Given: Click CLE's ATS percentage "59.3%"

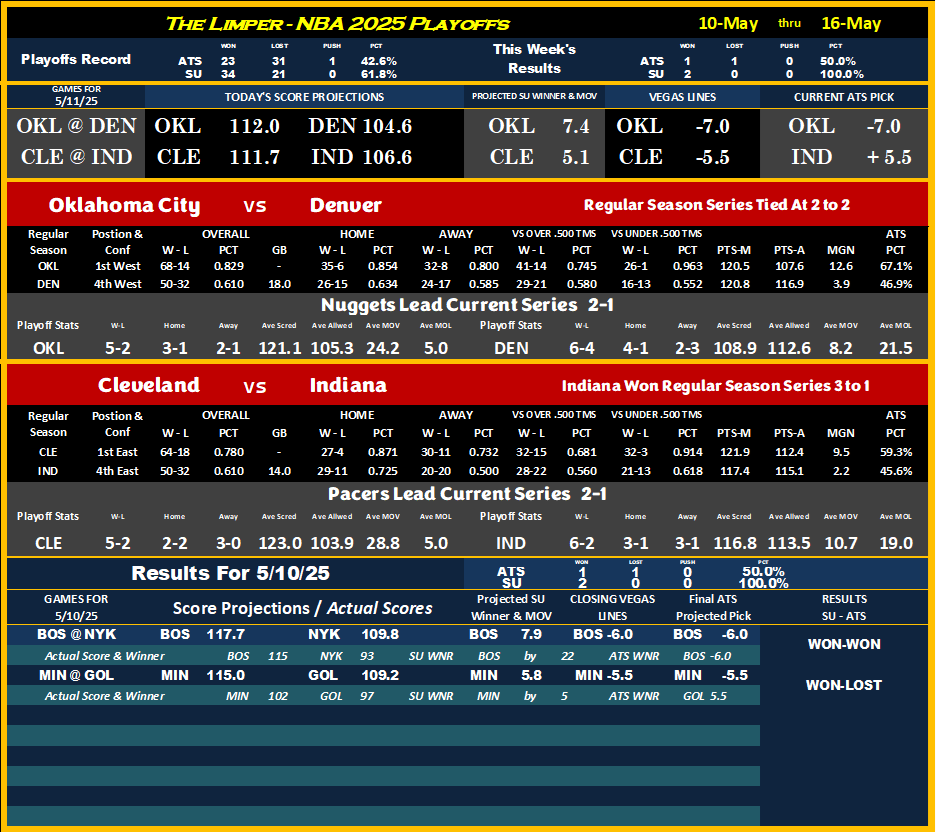Looking at the screenshot, I should [x=896, y=452].
